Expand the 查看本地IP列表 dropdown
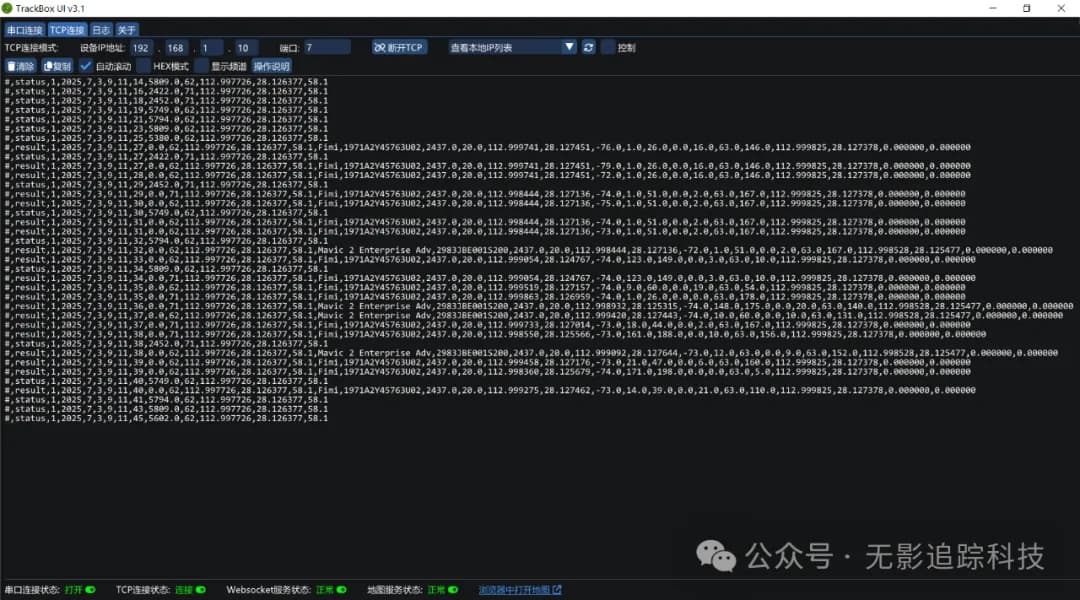The image size is (1080, 600). (569, 47)
